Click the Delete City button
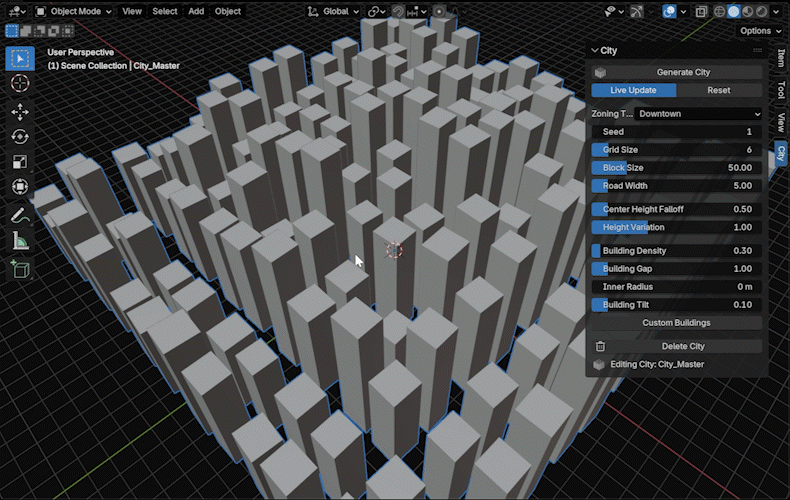790x500 pixels. 677,346
